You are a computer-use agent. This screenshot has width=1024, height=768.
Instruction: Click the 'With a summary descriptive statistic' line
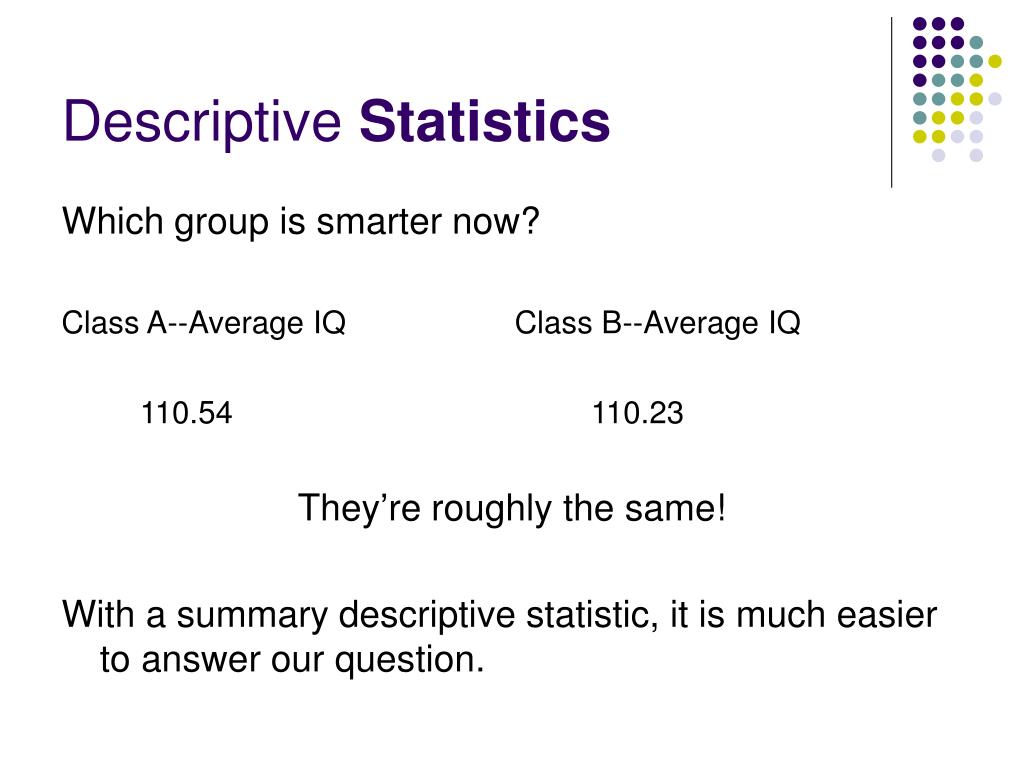pos(500,616)
